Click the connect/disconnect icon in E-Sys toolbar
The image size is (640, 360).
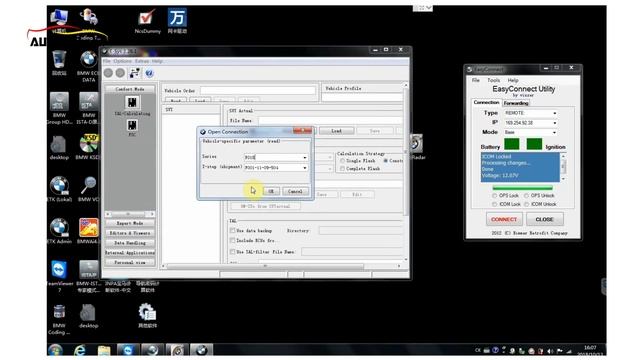(x=134, y=73)
